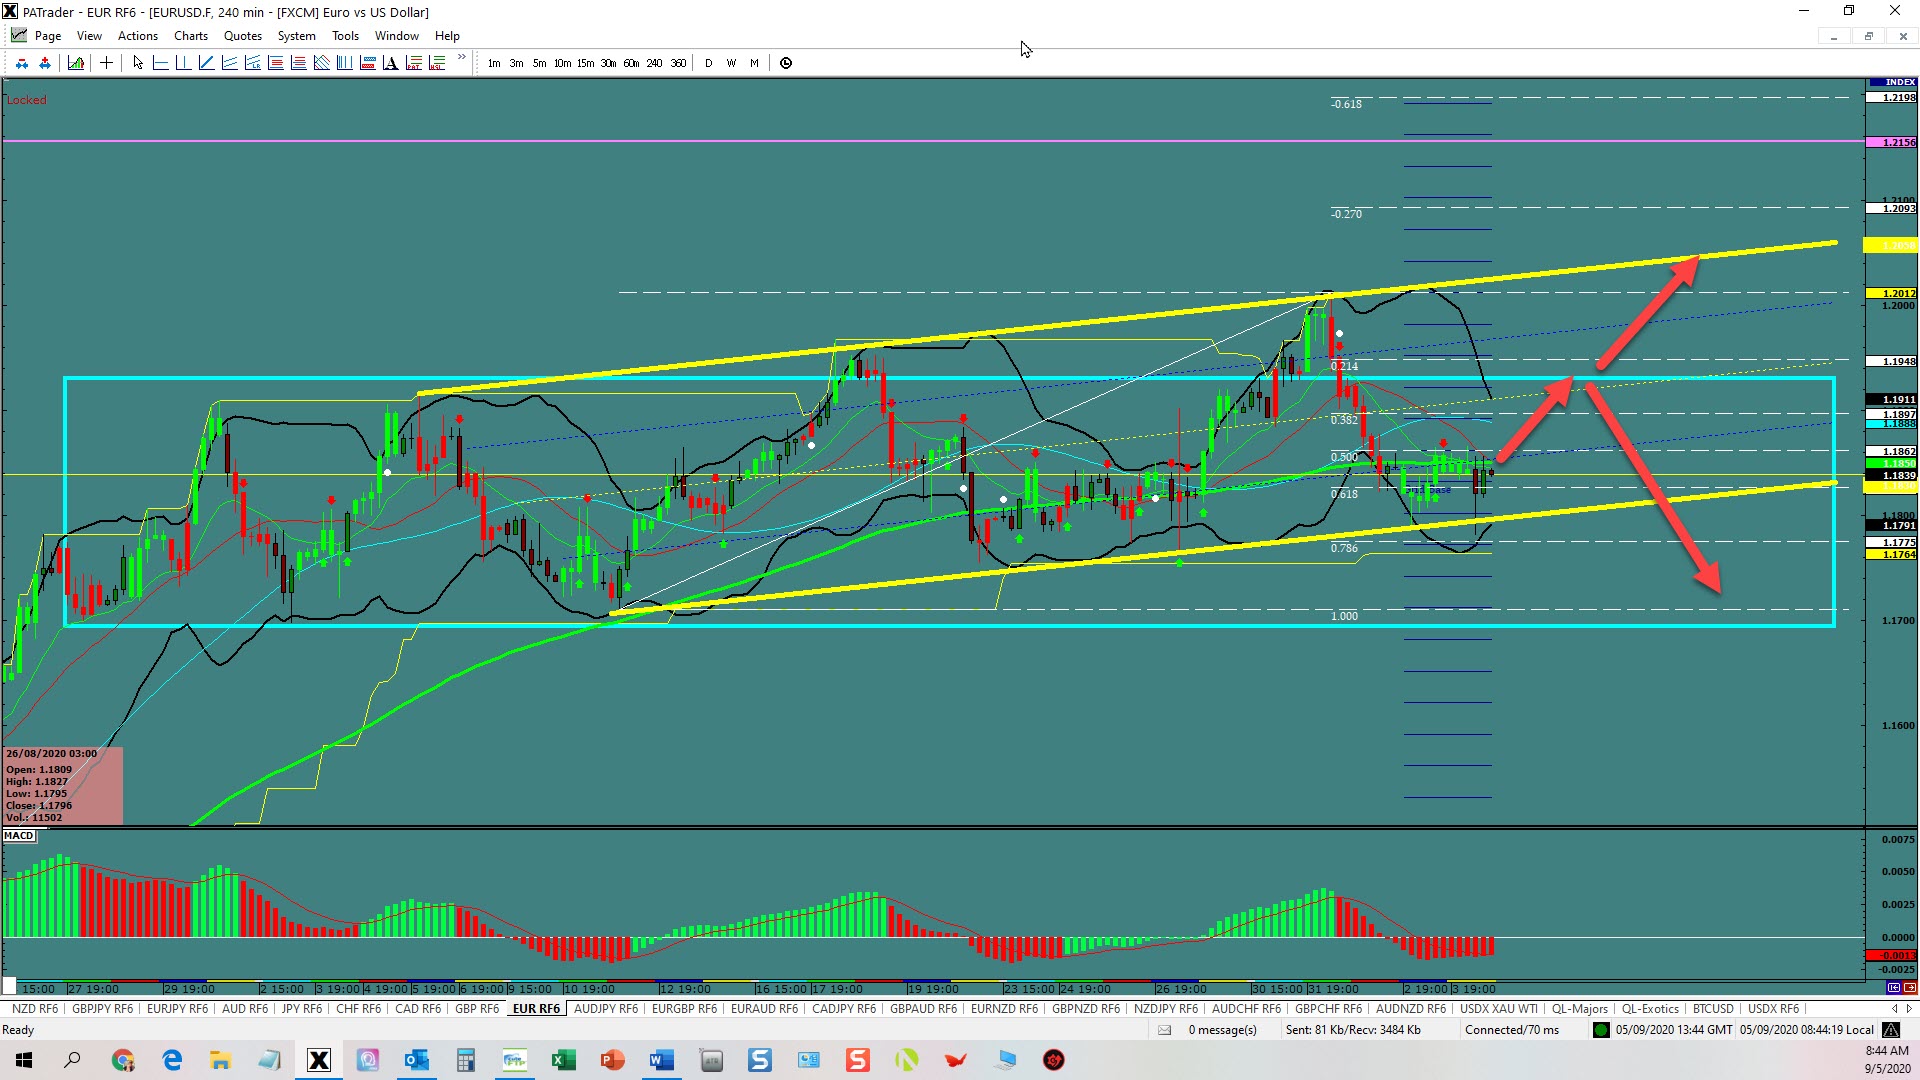The width and height of the screenshot is (1920, 1080).
Task: Select the parallel channel tool
Action: point(229,63)
